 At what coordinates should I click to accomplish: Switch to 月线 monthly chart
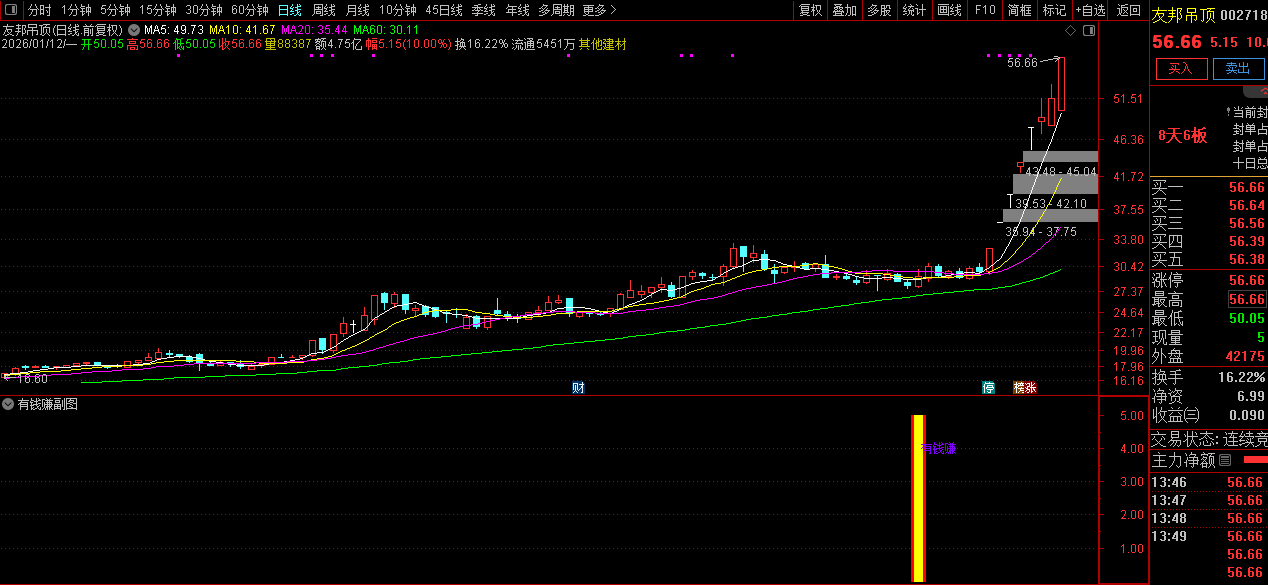pos(358,10)
